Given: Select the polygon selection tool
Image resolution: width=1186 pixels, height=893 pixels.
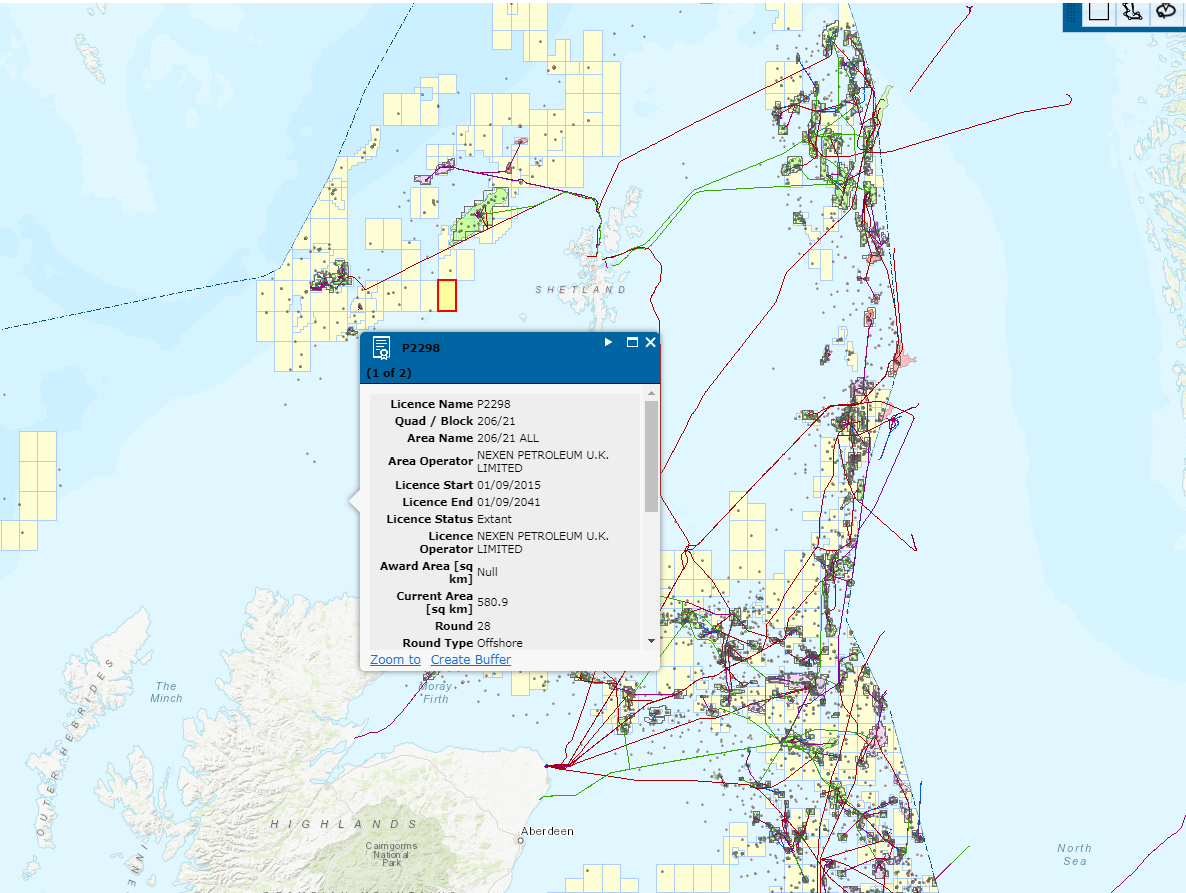Looking at the screenshot, I should tap(1132, 11).
